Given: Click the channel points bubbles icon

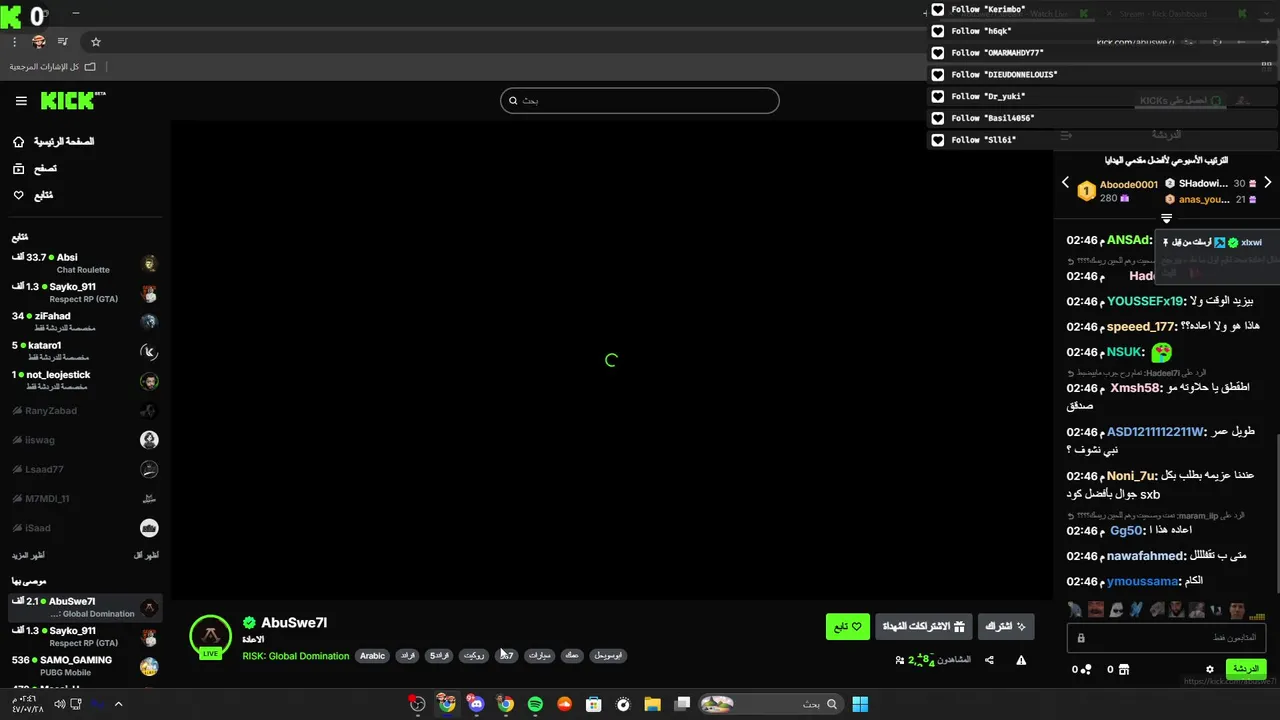Looking at the screenshot, I should tap(1087, 669).
